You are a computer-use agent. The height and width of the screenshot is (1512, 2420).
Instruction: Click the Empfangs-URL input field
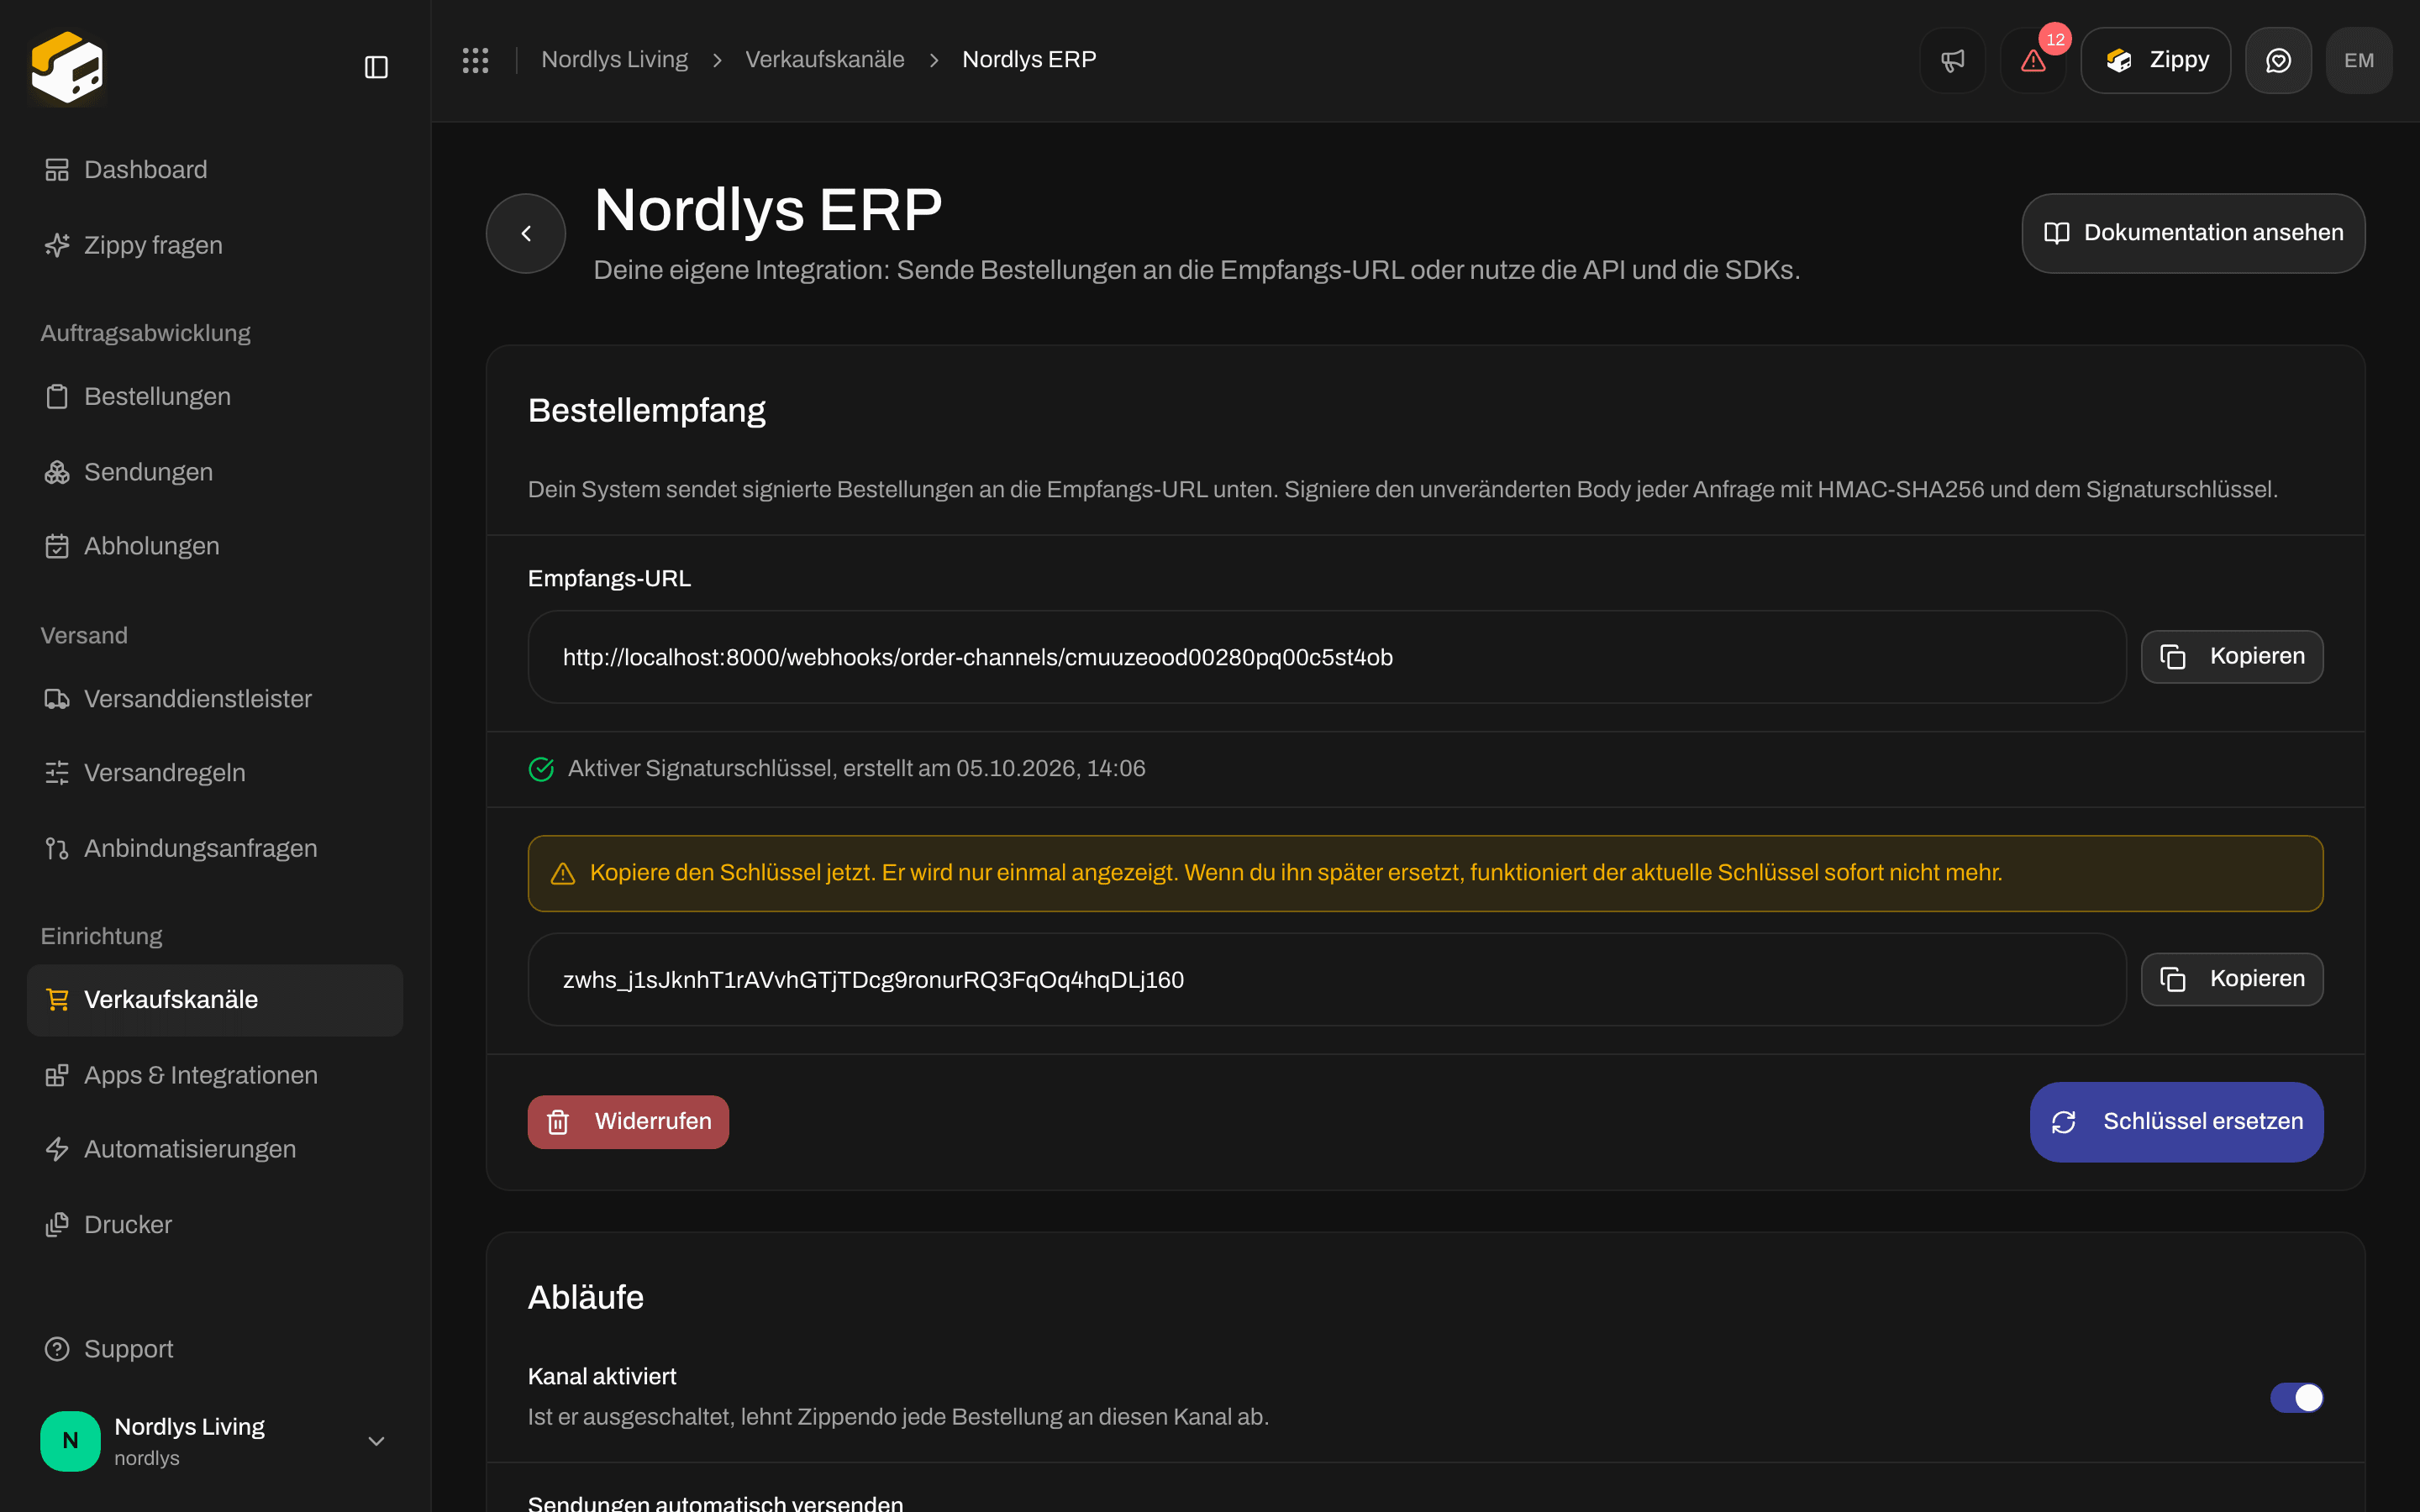pos(1326,657)
